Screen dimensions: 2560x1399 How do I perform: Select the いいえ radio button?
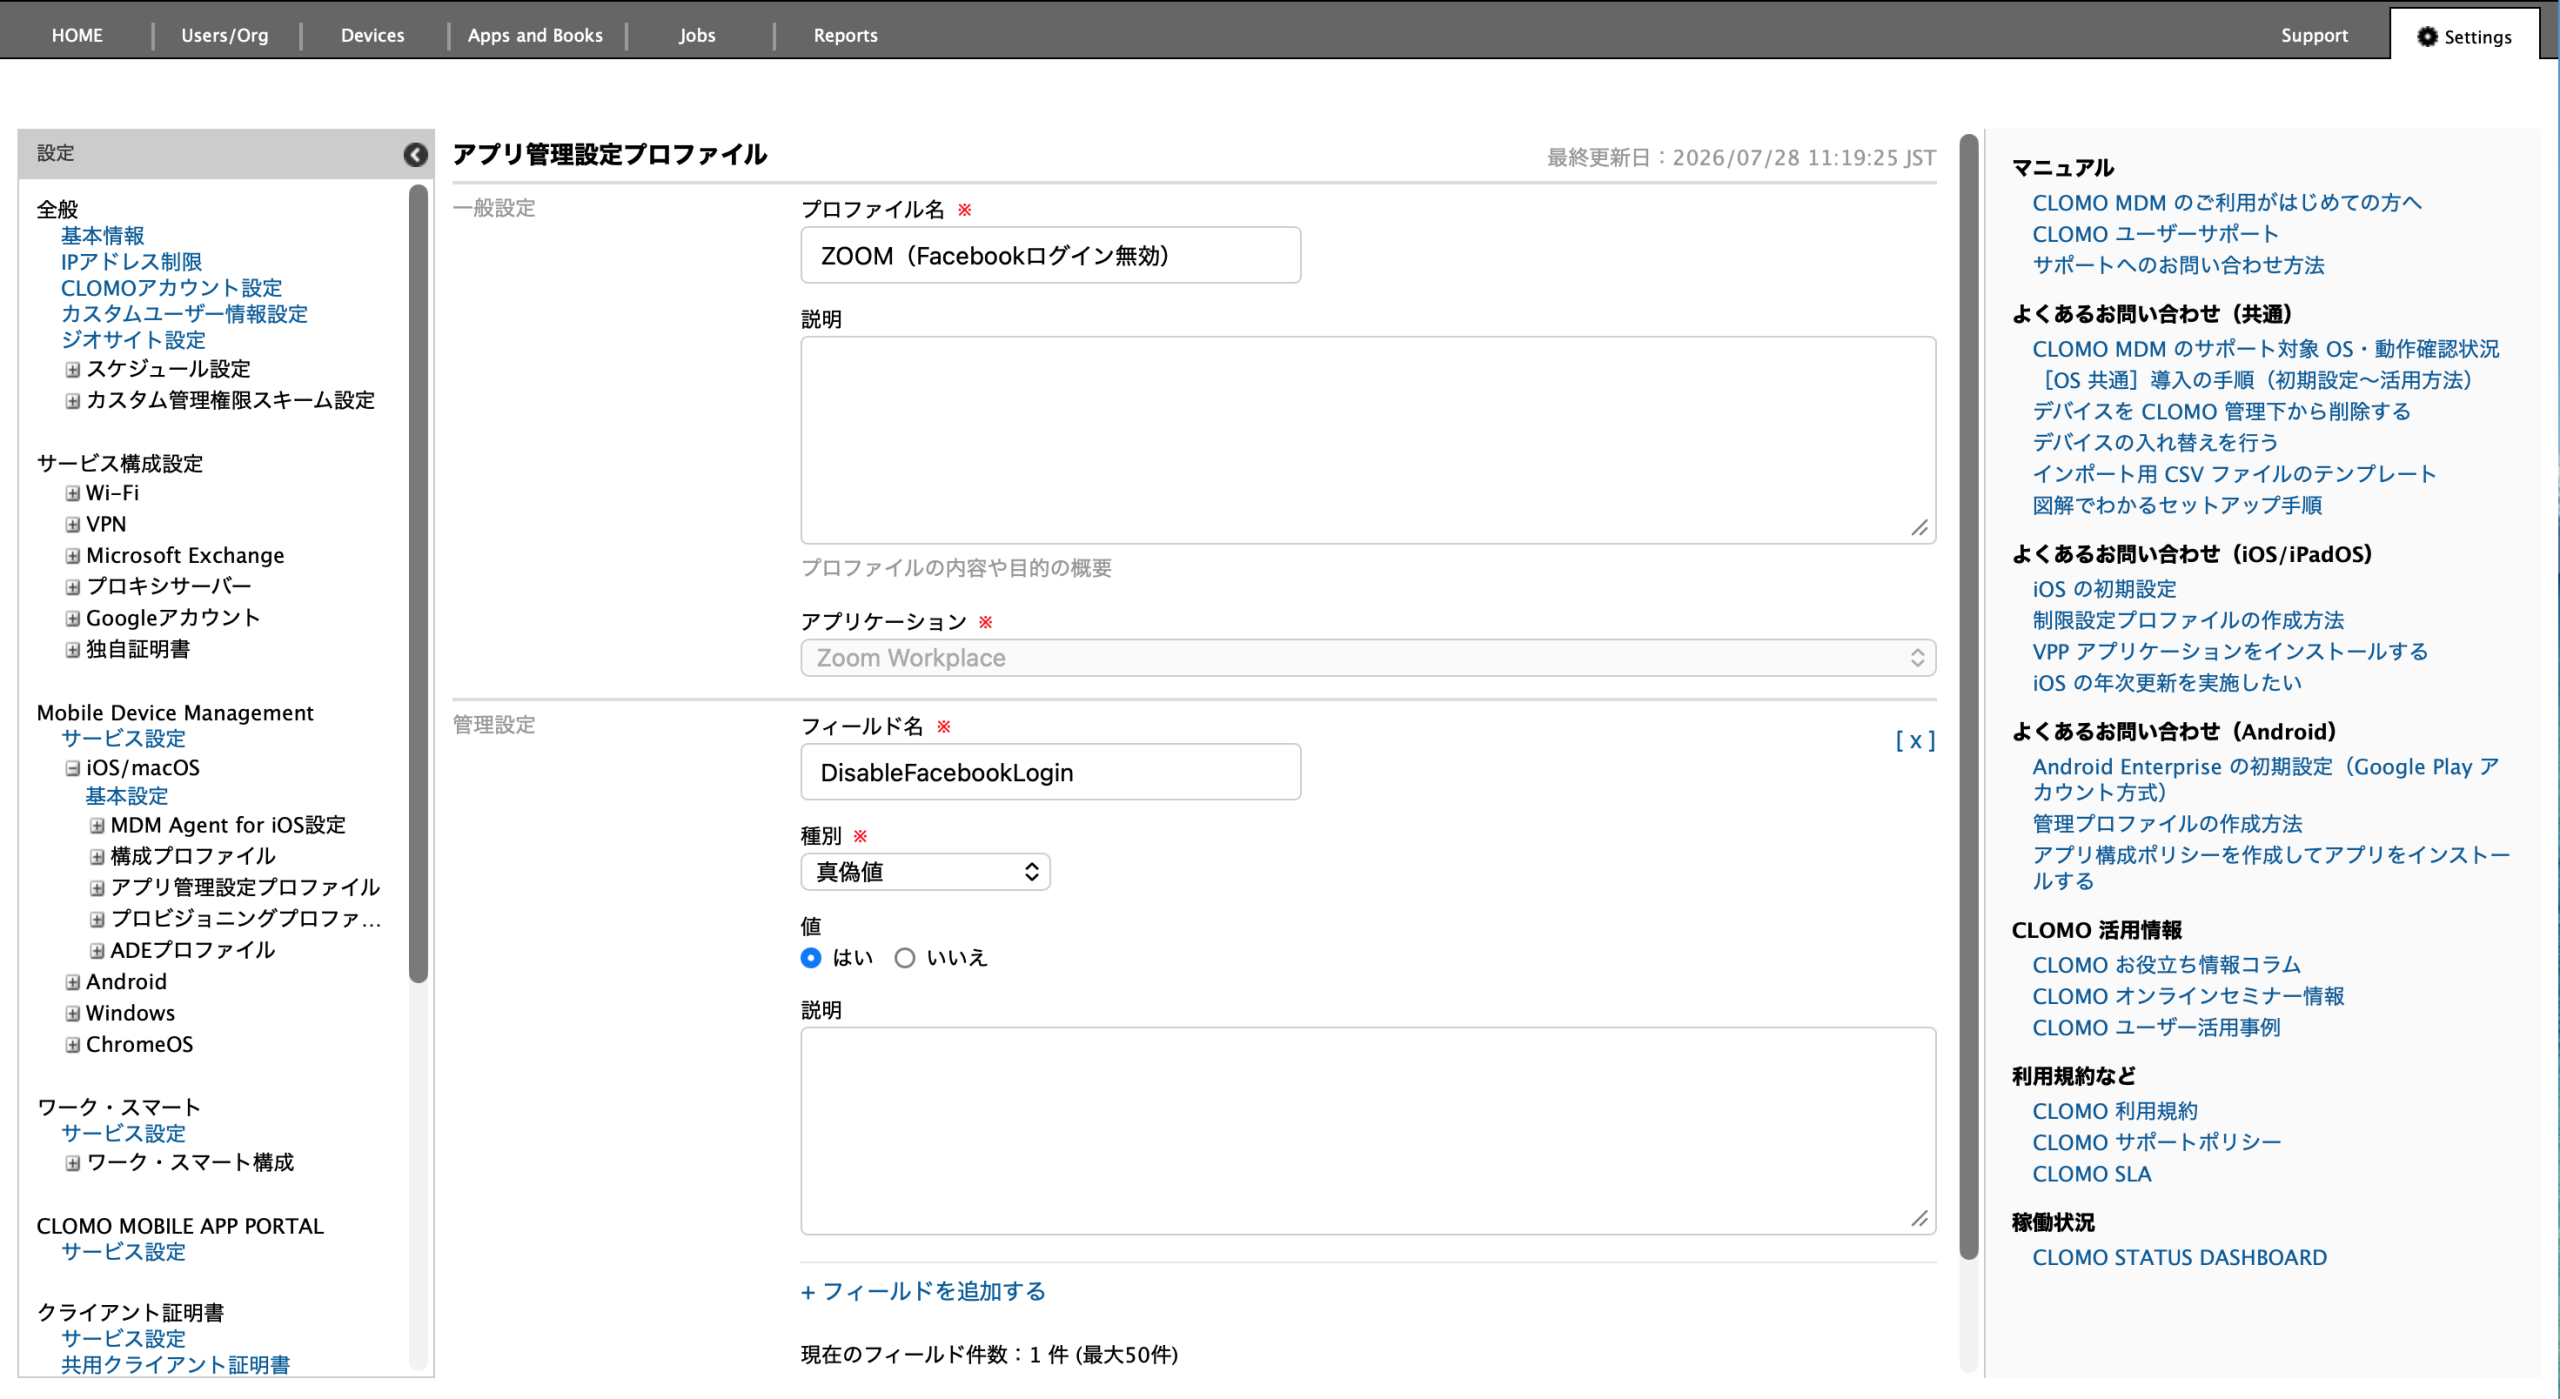click(x=905, y=958)
